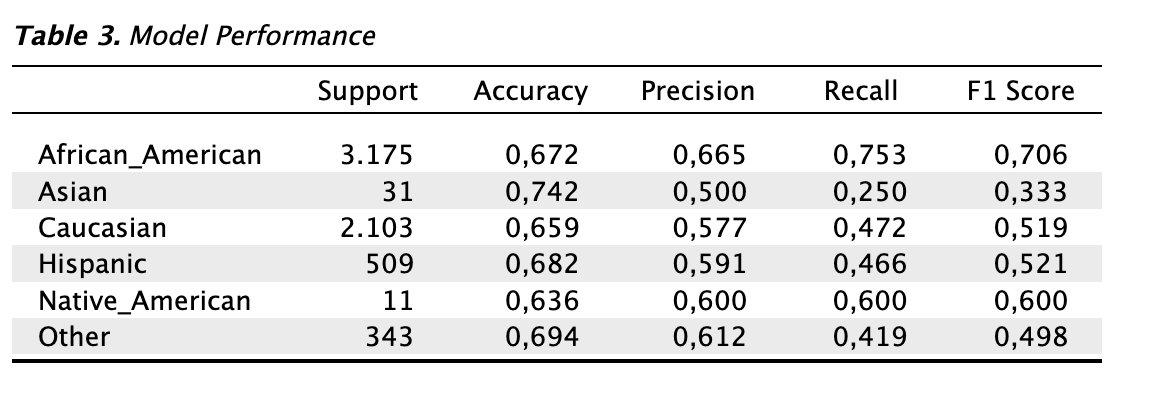Viewport: 1152px width, 394px height.
Task: Select the Hispanic row label
Action: click(x=93, y=264)
